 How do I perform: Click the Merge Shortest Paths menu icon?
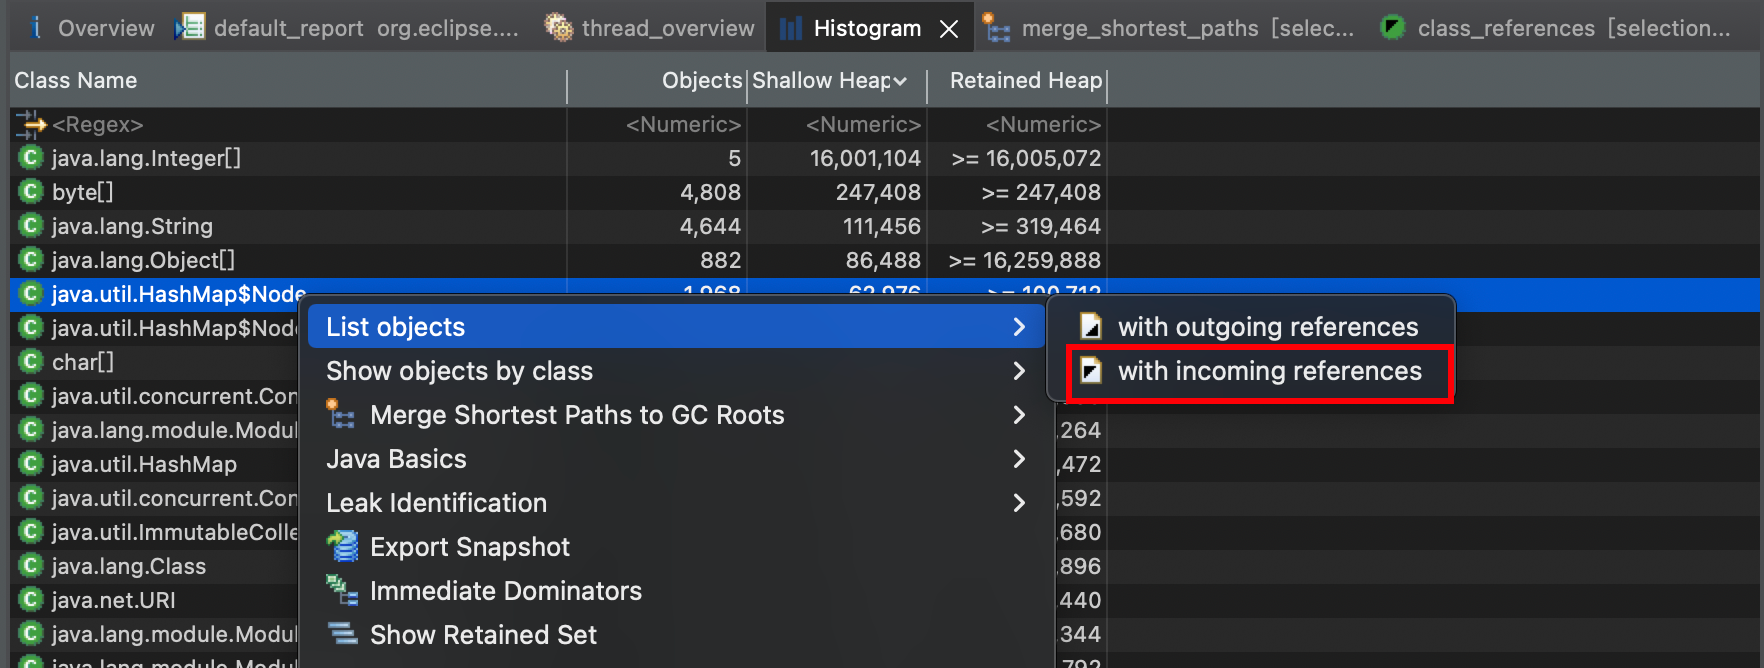(341, 414)
